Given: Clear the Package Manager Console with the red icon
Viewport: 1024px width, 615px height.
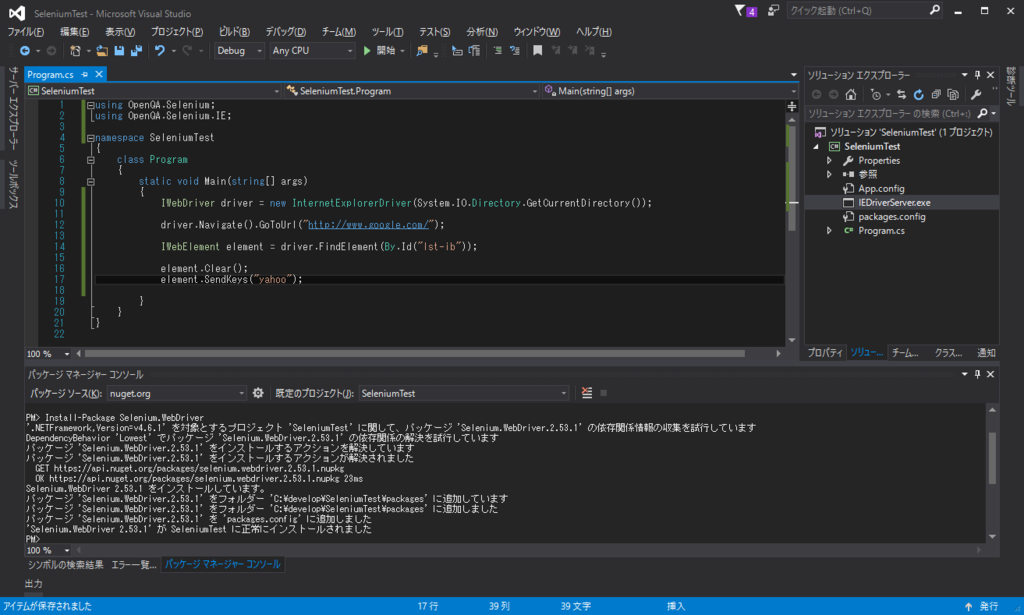Looking at the screenshot, I should pyautogui.click(x=586, y=393).
